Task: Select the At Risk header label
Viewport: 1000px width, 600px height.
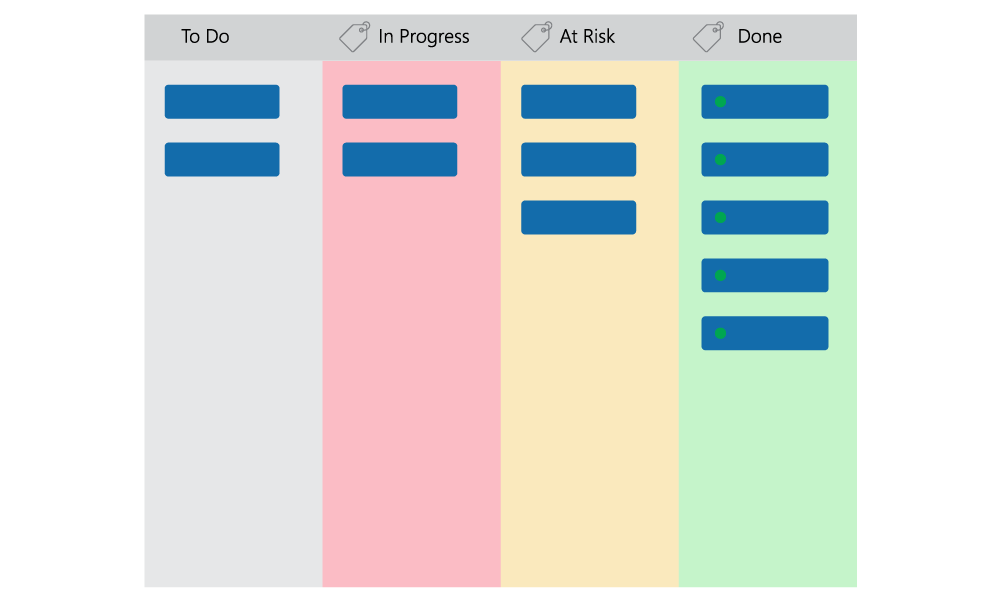Action: click(x=587, y=36)
